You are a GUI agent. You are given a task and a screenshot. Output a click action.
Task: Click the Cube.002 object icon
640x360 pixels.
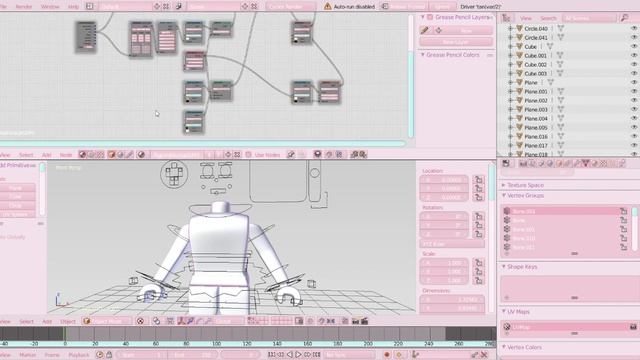[x=520, y=64]
